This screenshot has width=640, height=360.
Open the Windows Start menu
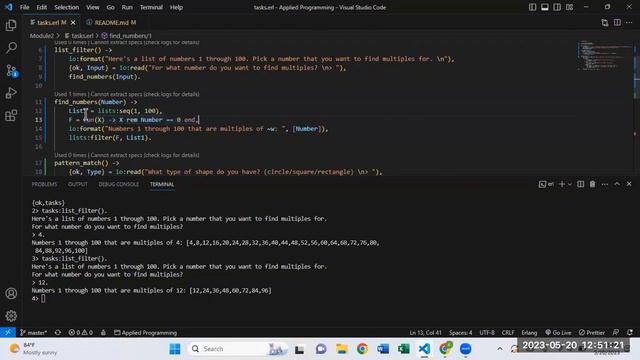point(175,349)
